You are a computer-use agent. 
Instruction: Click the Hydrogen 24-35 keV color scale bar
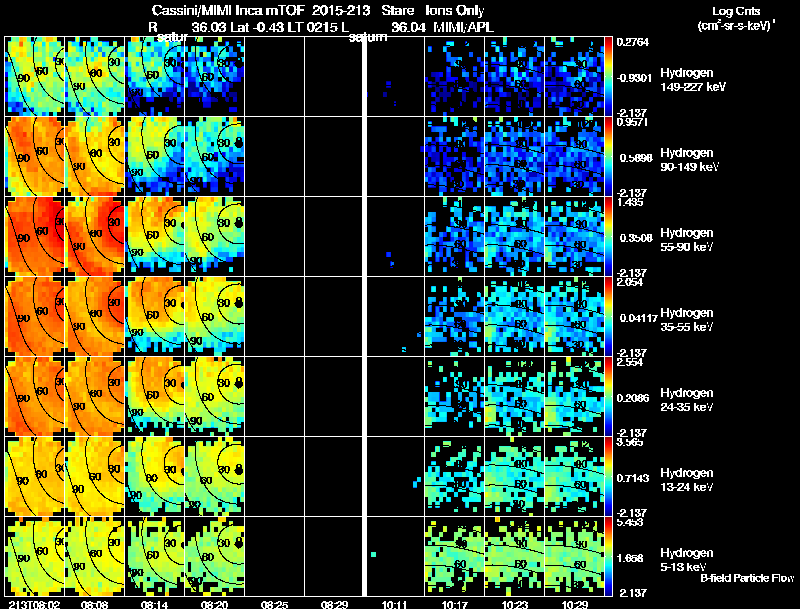tap(608, 397)
